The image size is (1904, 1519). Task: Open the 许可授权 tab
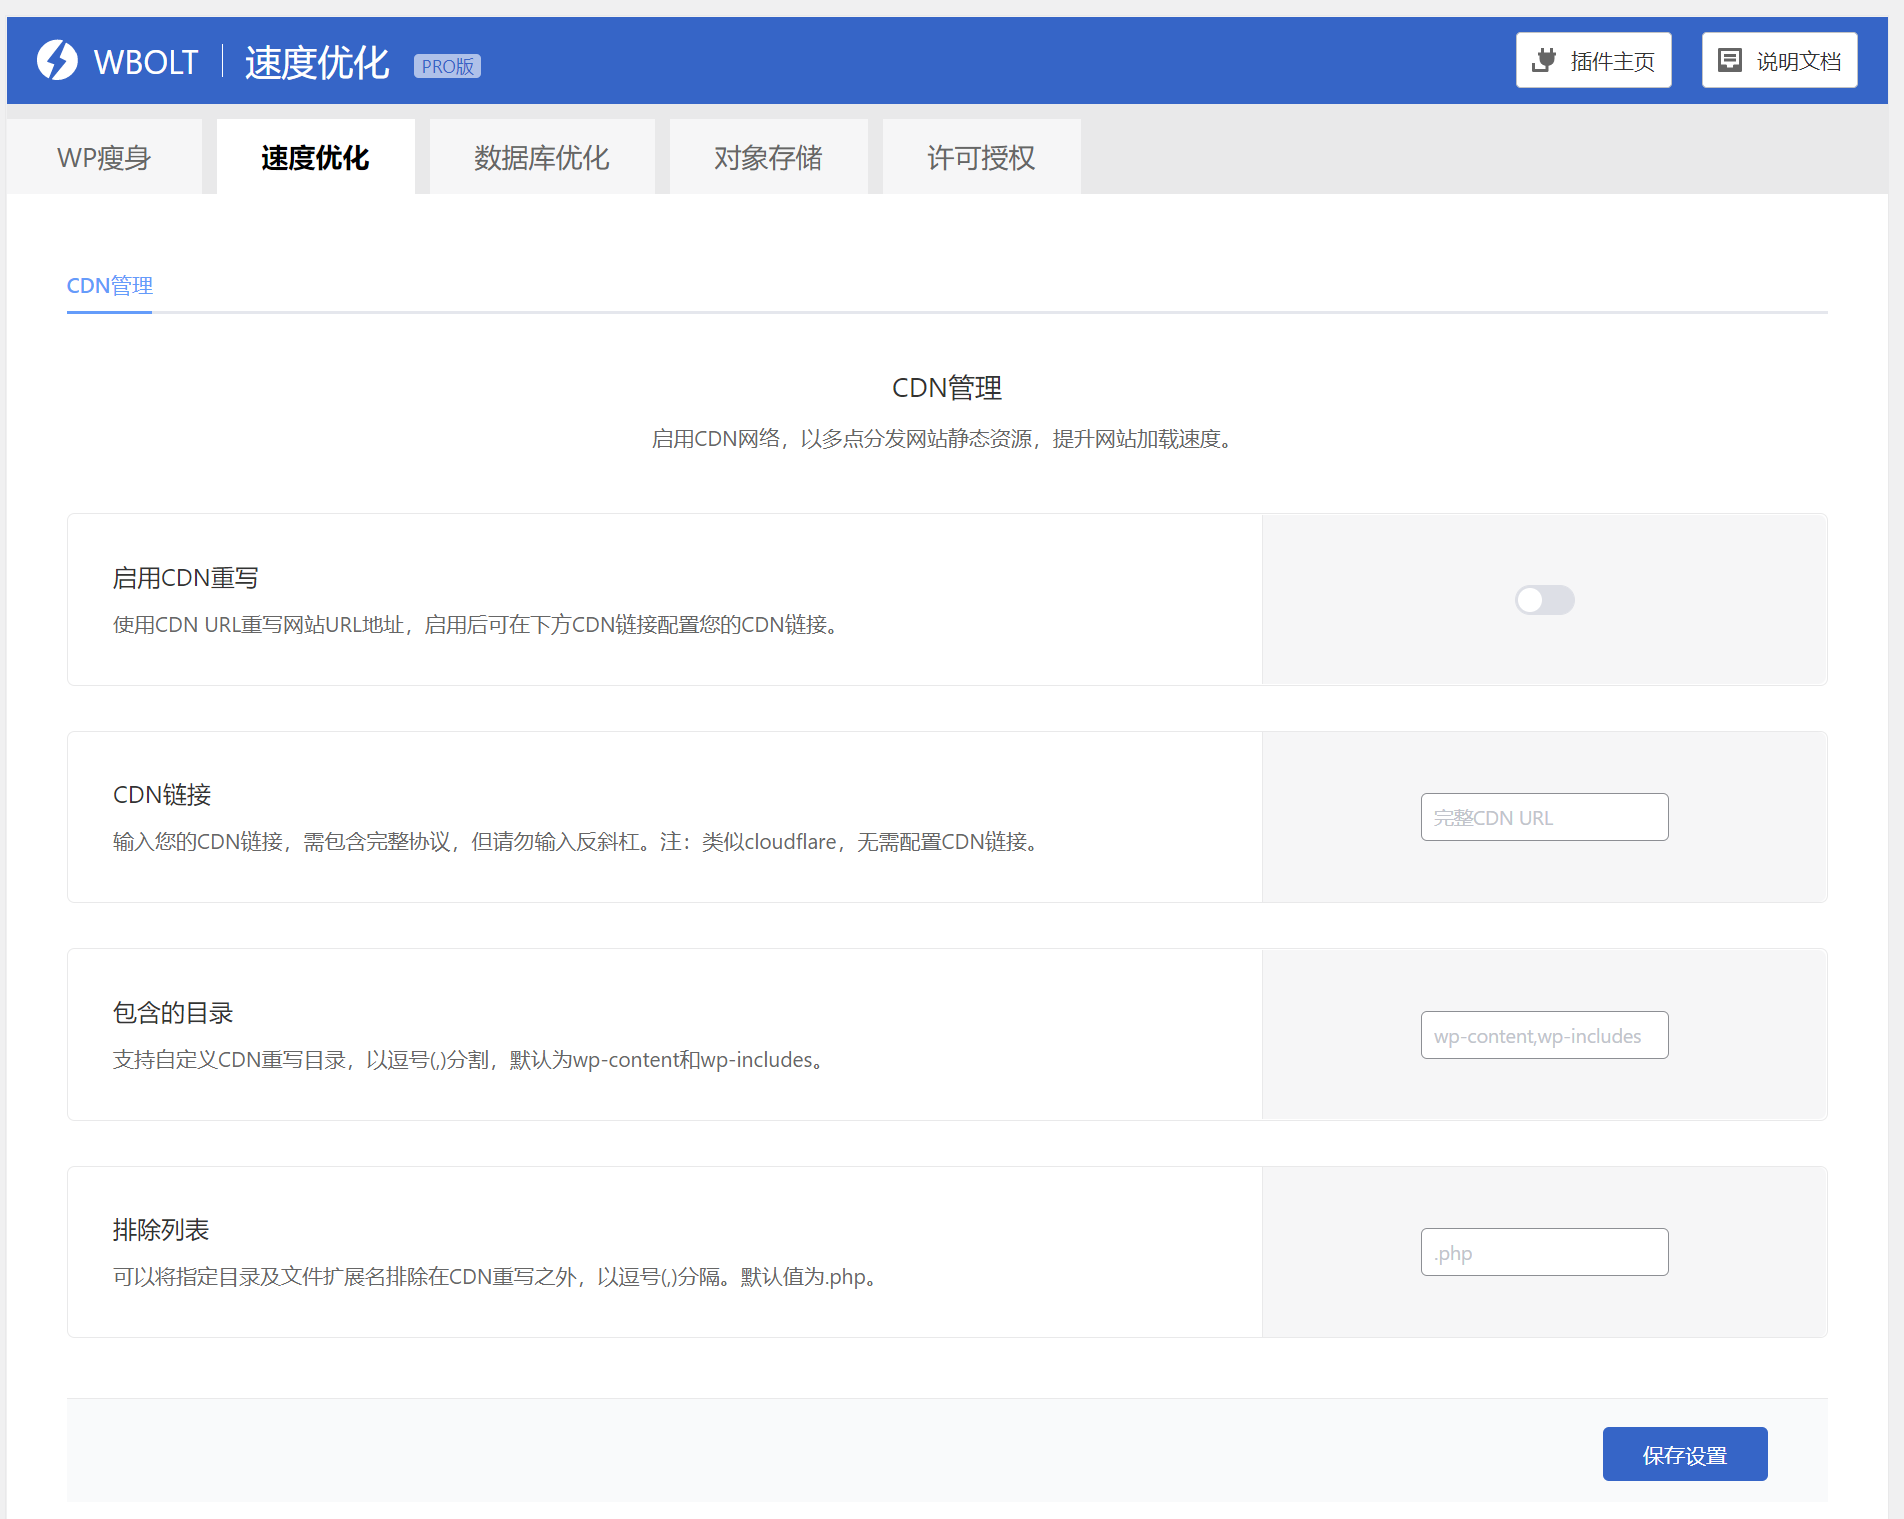981,158
